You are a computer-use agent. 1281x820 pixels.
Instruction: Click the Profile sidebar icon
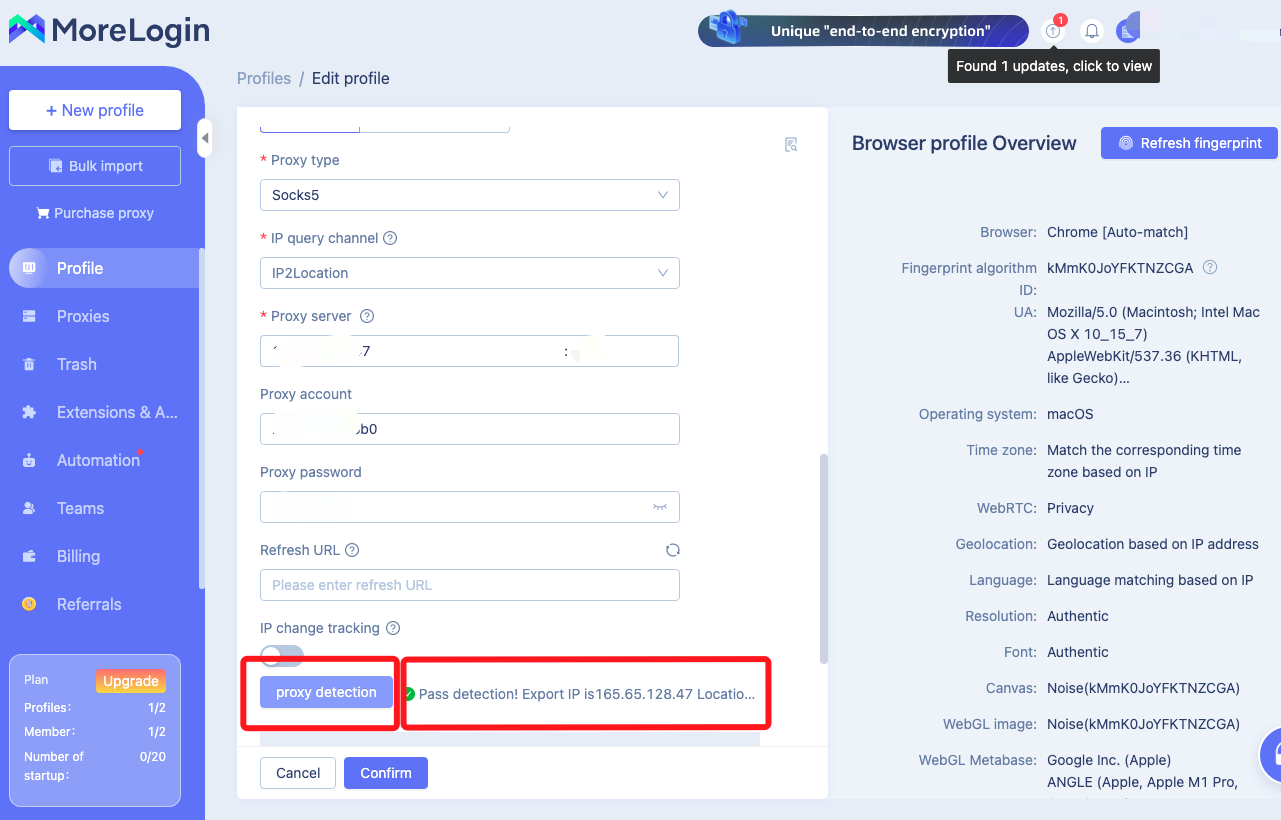pyautogui.click(x=29, y=268)
